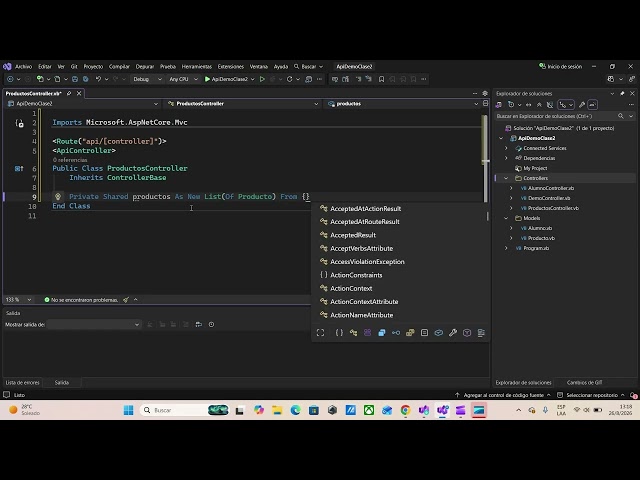The width and height of the screenshot is (640, 480).
Task: Toggle the structures filter in IntelliSense popup
Action: tap(382, 333)
